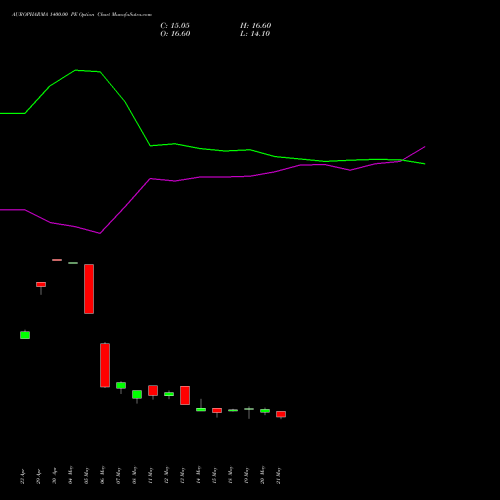Click the 13 May date label
Screen dimensions: 500x500
point(182,475)
